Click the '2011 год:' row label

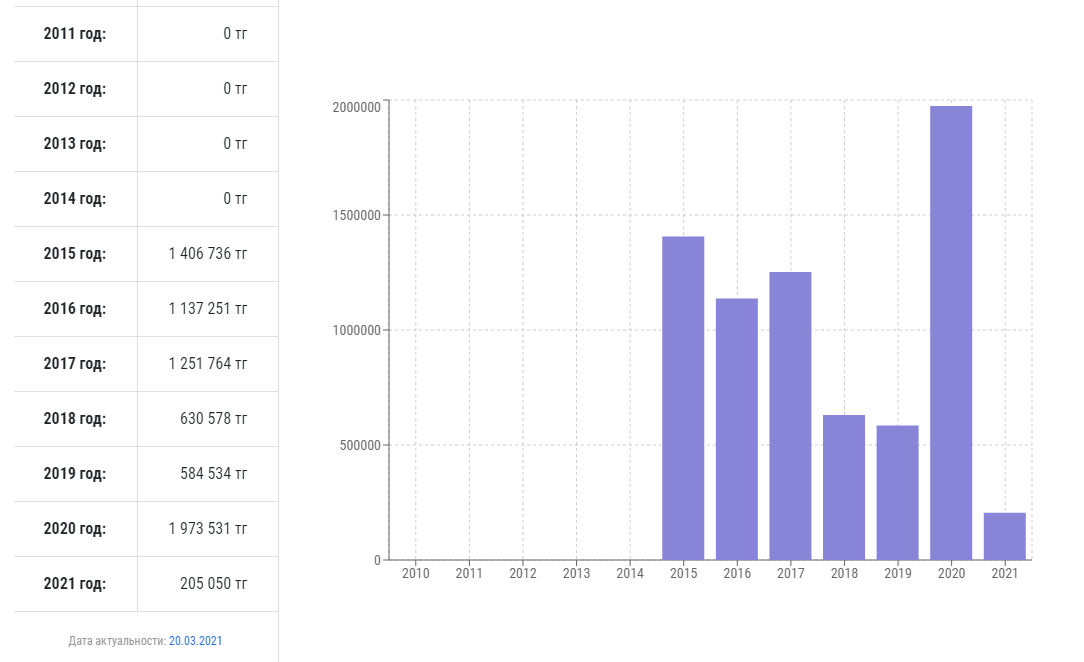point(75,34)
